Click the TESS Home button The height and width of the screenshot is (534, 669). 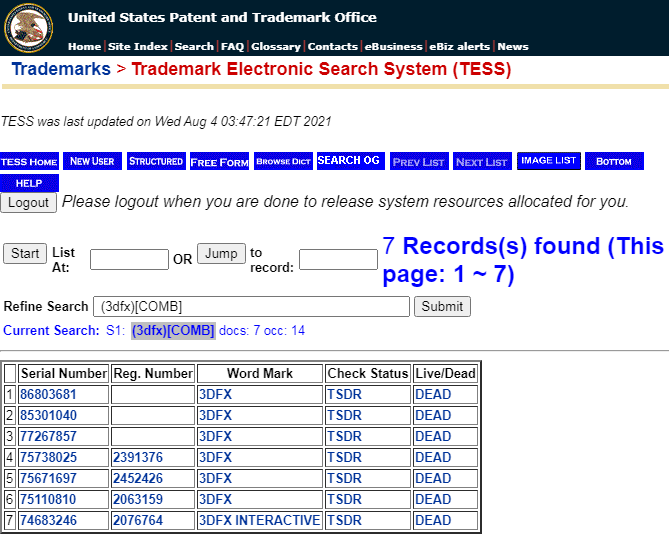click(x=29, y=161)
